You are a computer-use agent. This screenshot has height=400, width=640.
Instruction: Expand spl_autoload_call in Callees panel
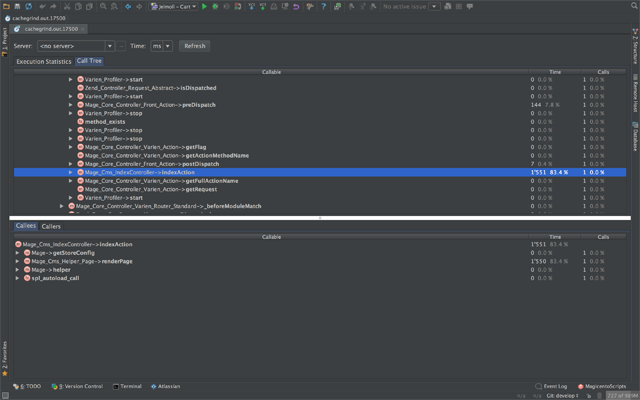pyautogui.click(x=17, y=278)
